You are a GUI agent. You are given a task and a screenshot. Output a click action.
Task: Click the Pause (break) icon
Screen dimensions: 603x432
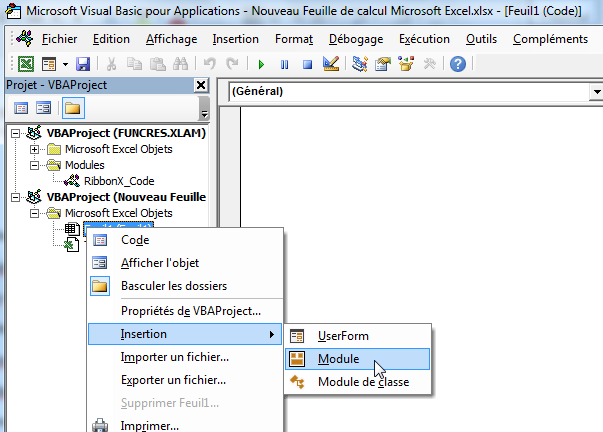tap(284, 64)
